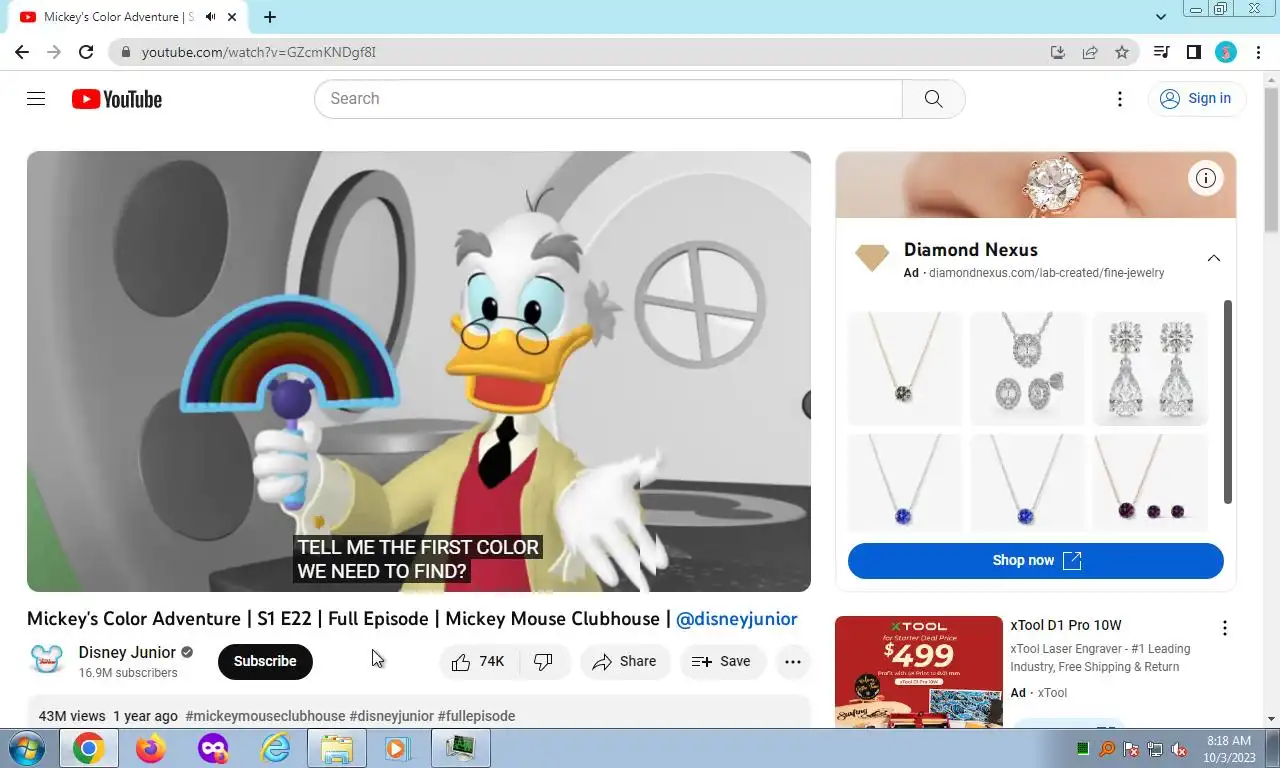Switch to Chrome on the taskbar

(x=88, y=748)
